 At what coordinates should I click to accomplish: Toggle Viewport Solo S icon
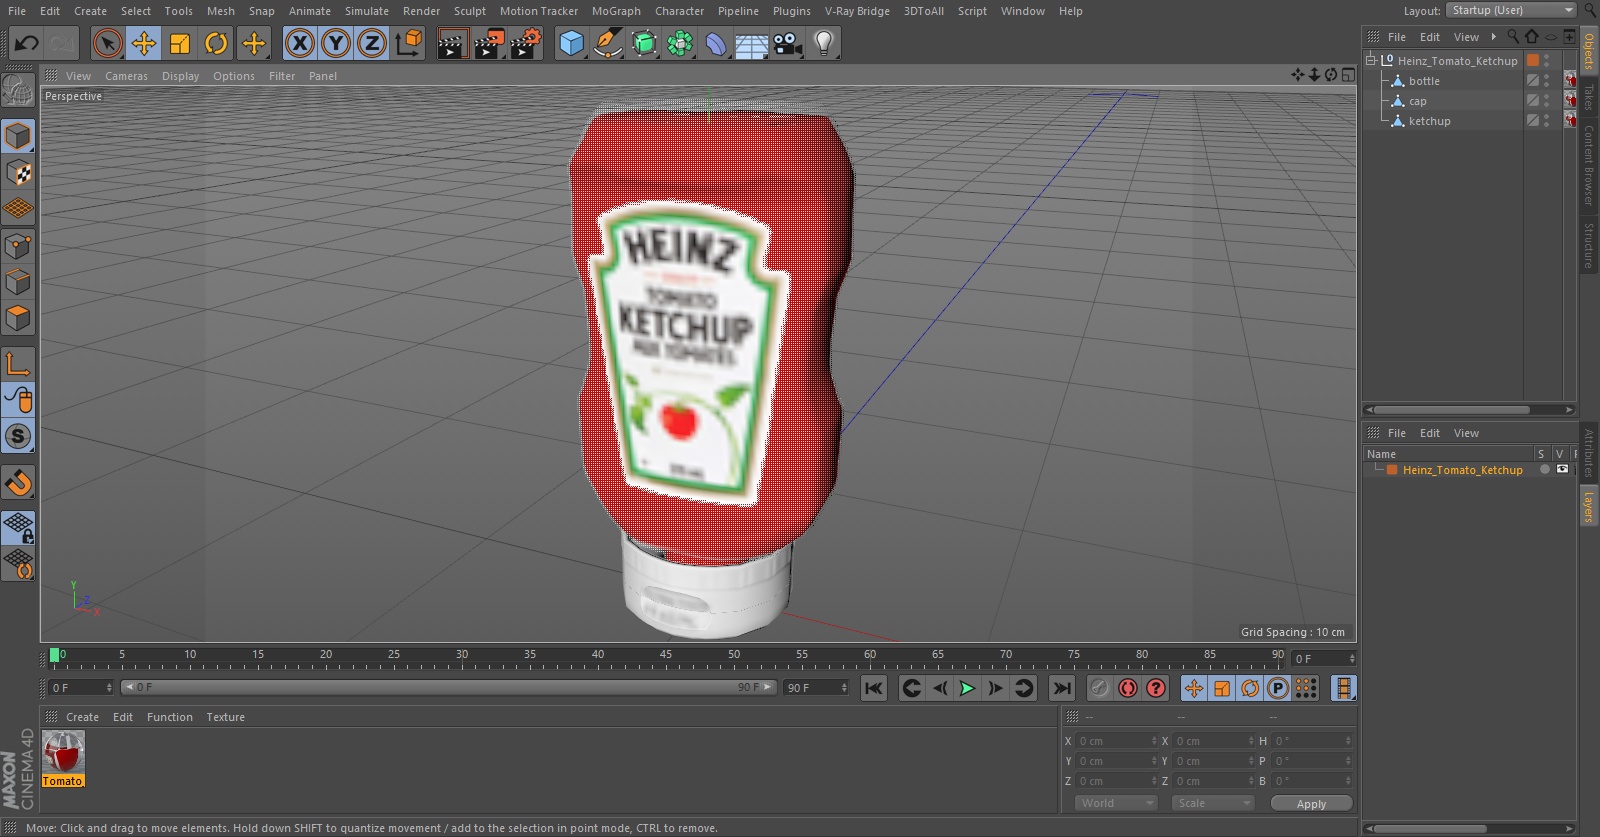pos(18,436)
